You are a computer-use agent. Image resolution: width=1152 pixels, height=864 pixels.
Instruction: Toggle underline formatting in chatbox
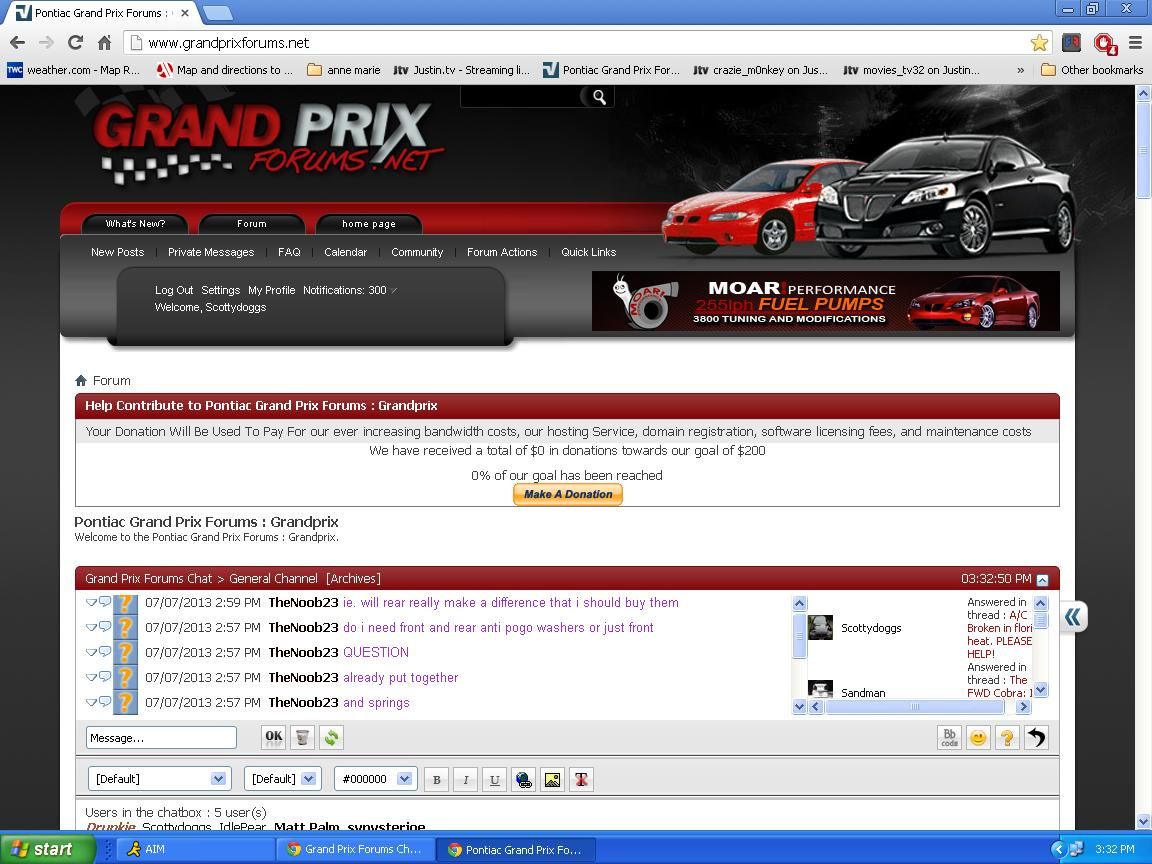(494, 780)
